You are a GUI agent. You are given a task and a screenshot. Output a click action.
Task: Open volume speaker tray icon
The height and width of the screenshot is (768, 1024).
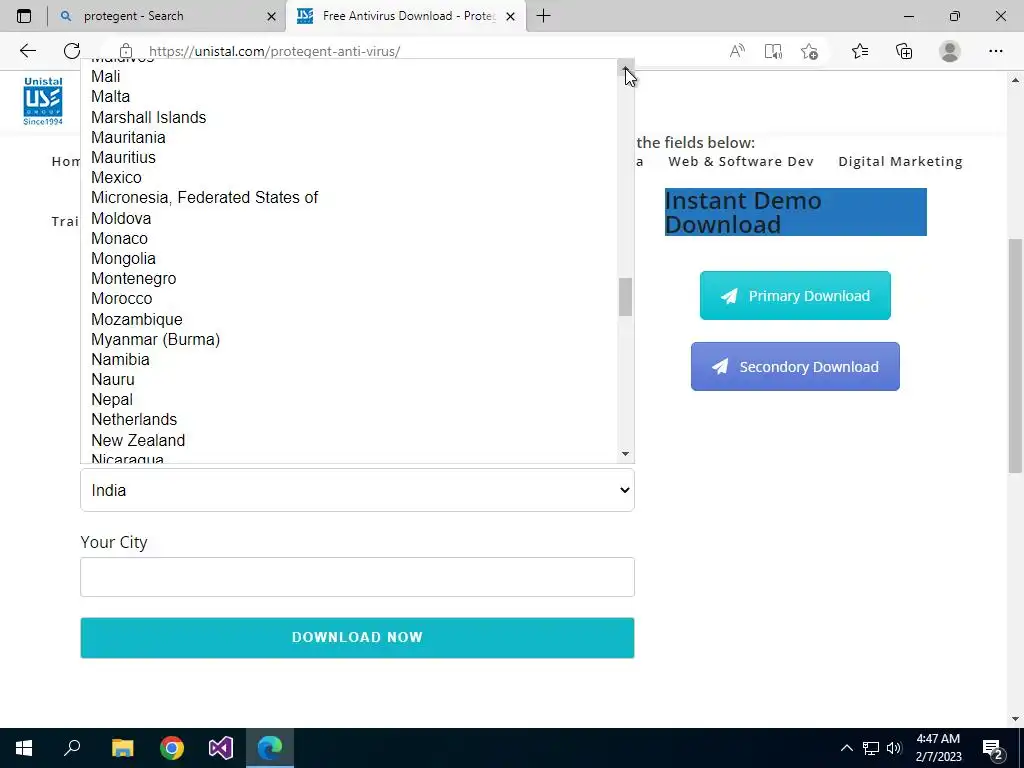coord(894,748)
